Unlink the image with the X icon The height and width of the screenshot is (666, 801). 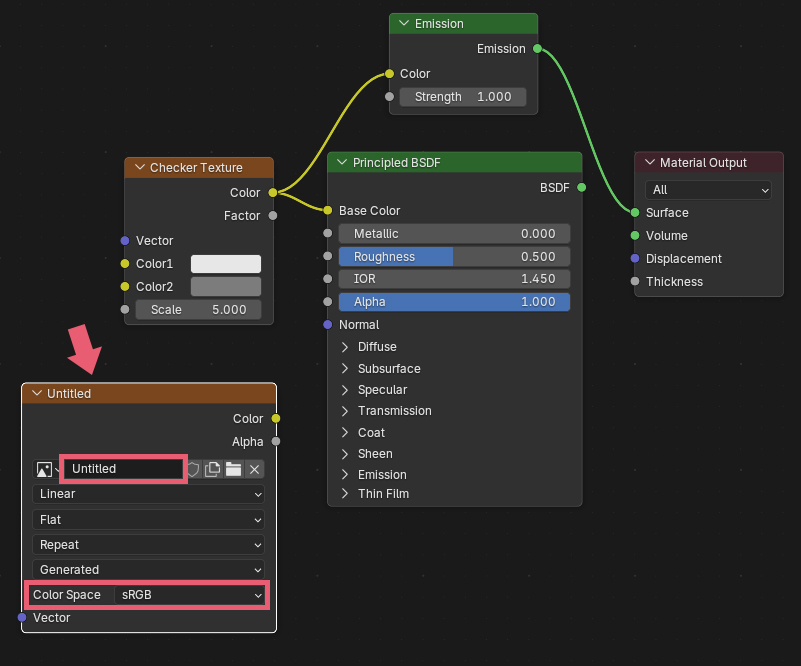tap(255, 469)
